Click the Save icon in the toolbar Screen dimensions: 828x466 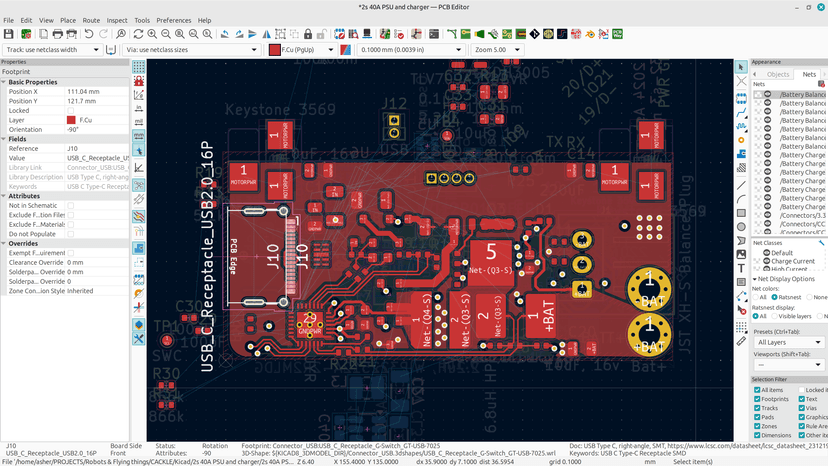pos(9,34)
